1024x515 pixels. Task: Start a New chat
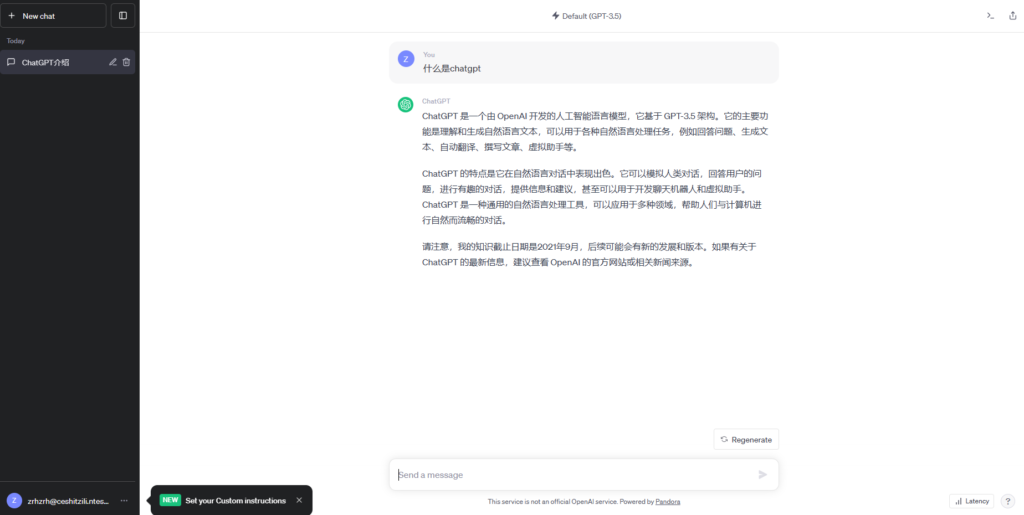[53, 16]
